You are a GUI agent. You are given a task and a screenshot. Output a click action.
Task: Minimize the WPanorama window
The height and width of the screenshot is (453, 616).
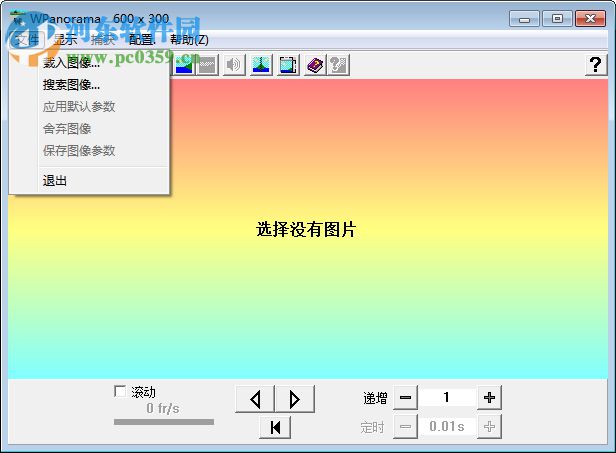[524, 19]
